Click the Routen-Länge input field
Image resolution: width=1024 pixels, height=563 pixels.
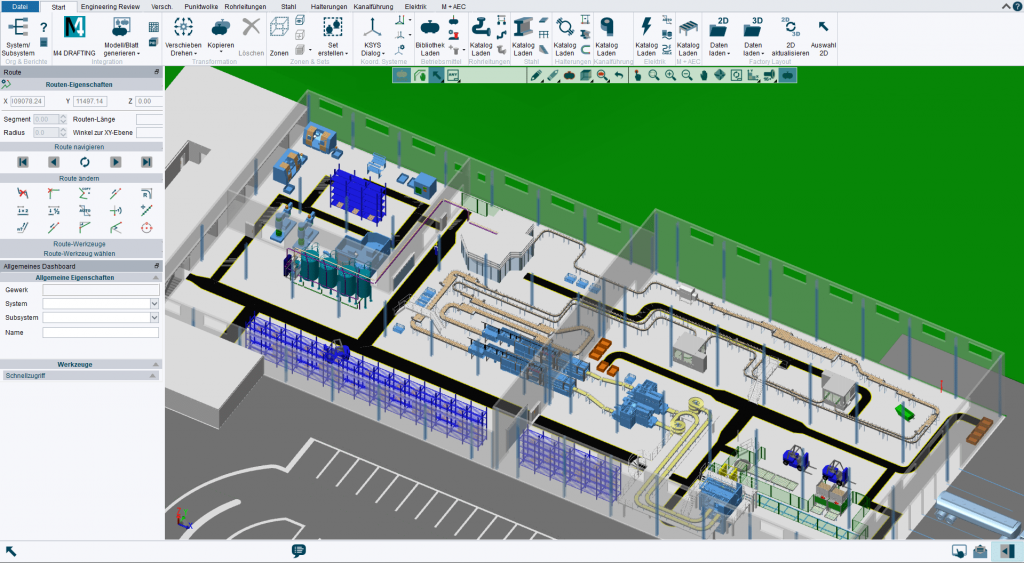150,120
